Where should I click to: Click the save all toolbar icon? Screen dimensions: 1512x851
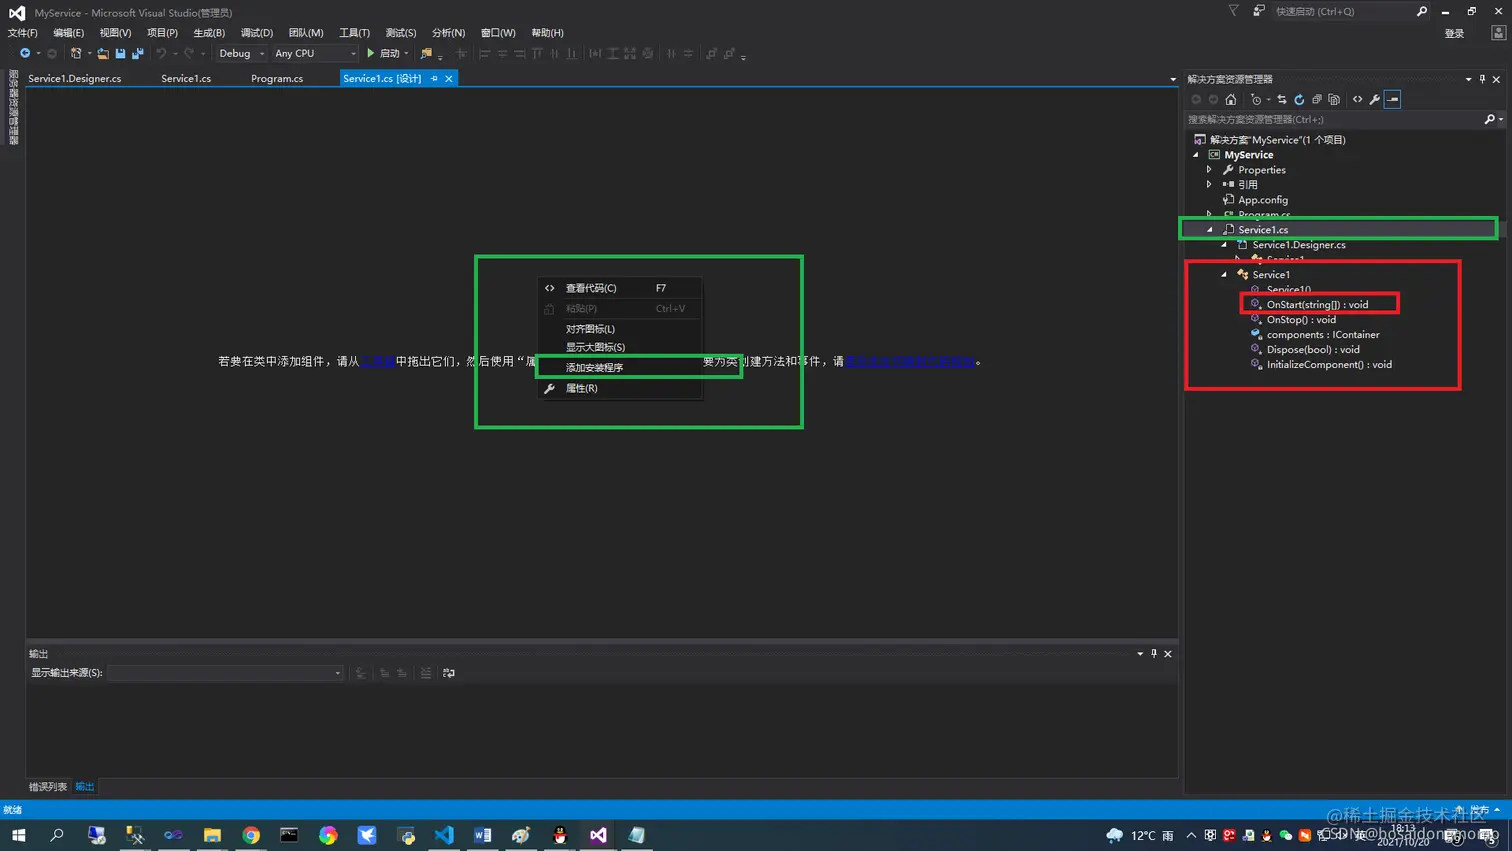click(x=137, y=53)
